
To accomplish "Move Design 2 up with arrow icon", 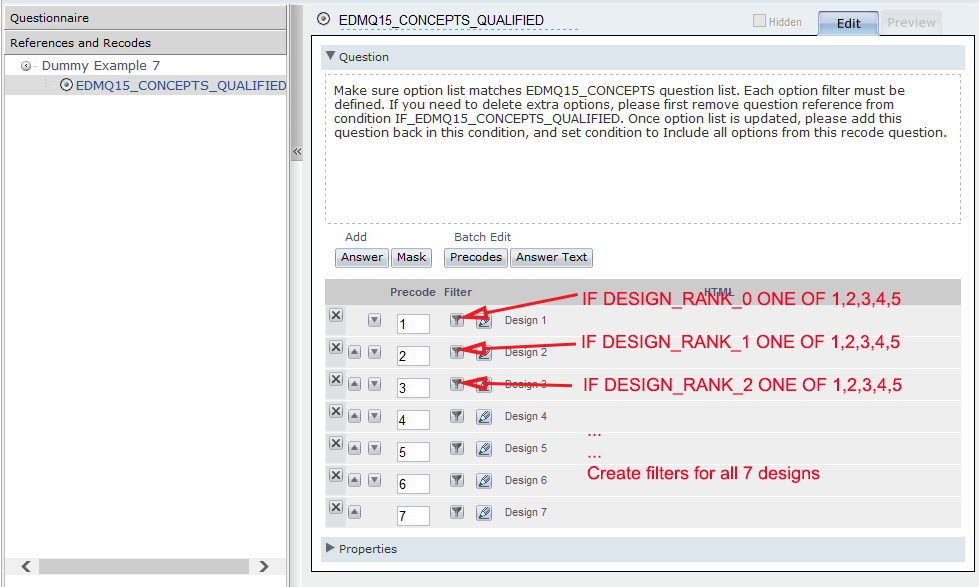I will (x=355, y=352).
